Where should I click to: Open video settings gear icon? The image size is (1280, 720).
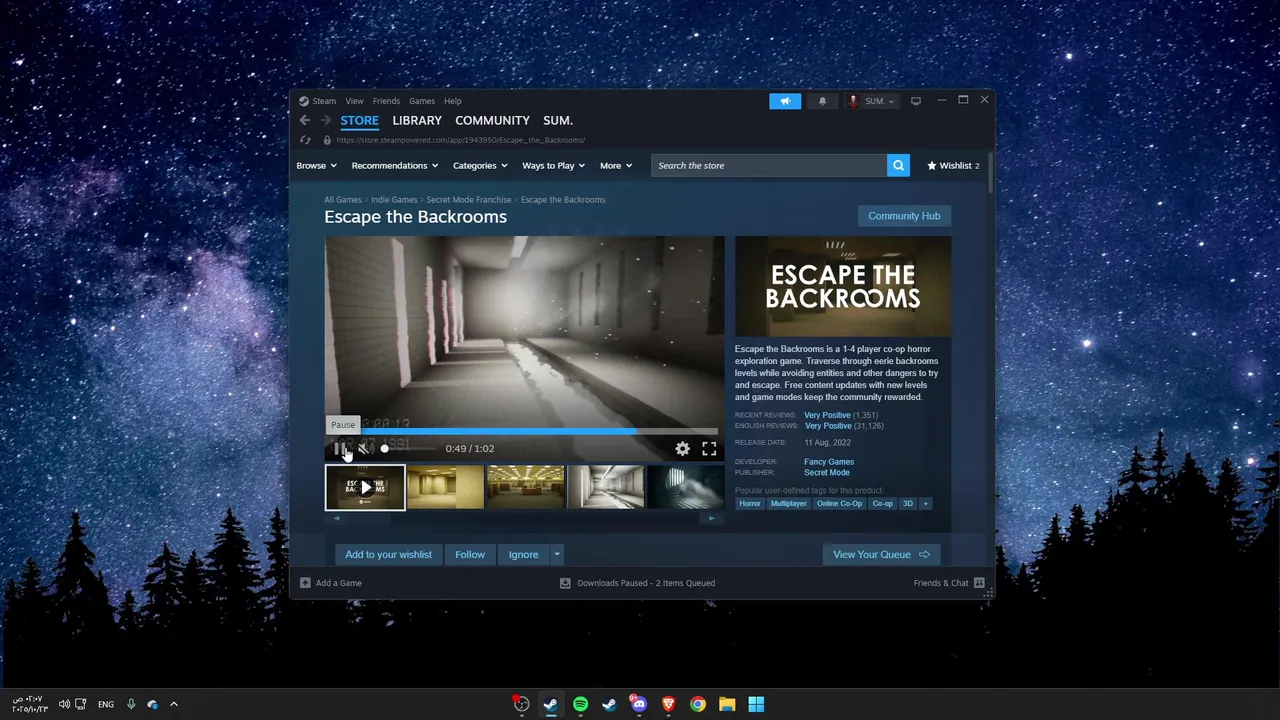click(x=682, y=449)
